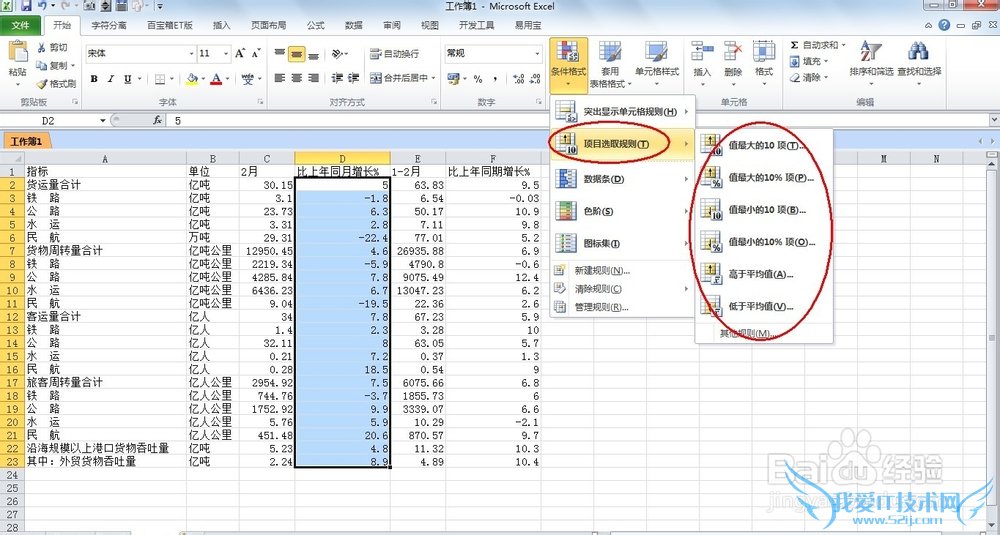Click the increase decimal icon
The width and height of the screenshot is (1000, 535).
(x=518, y=78)
